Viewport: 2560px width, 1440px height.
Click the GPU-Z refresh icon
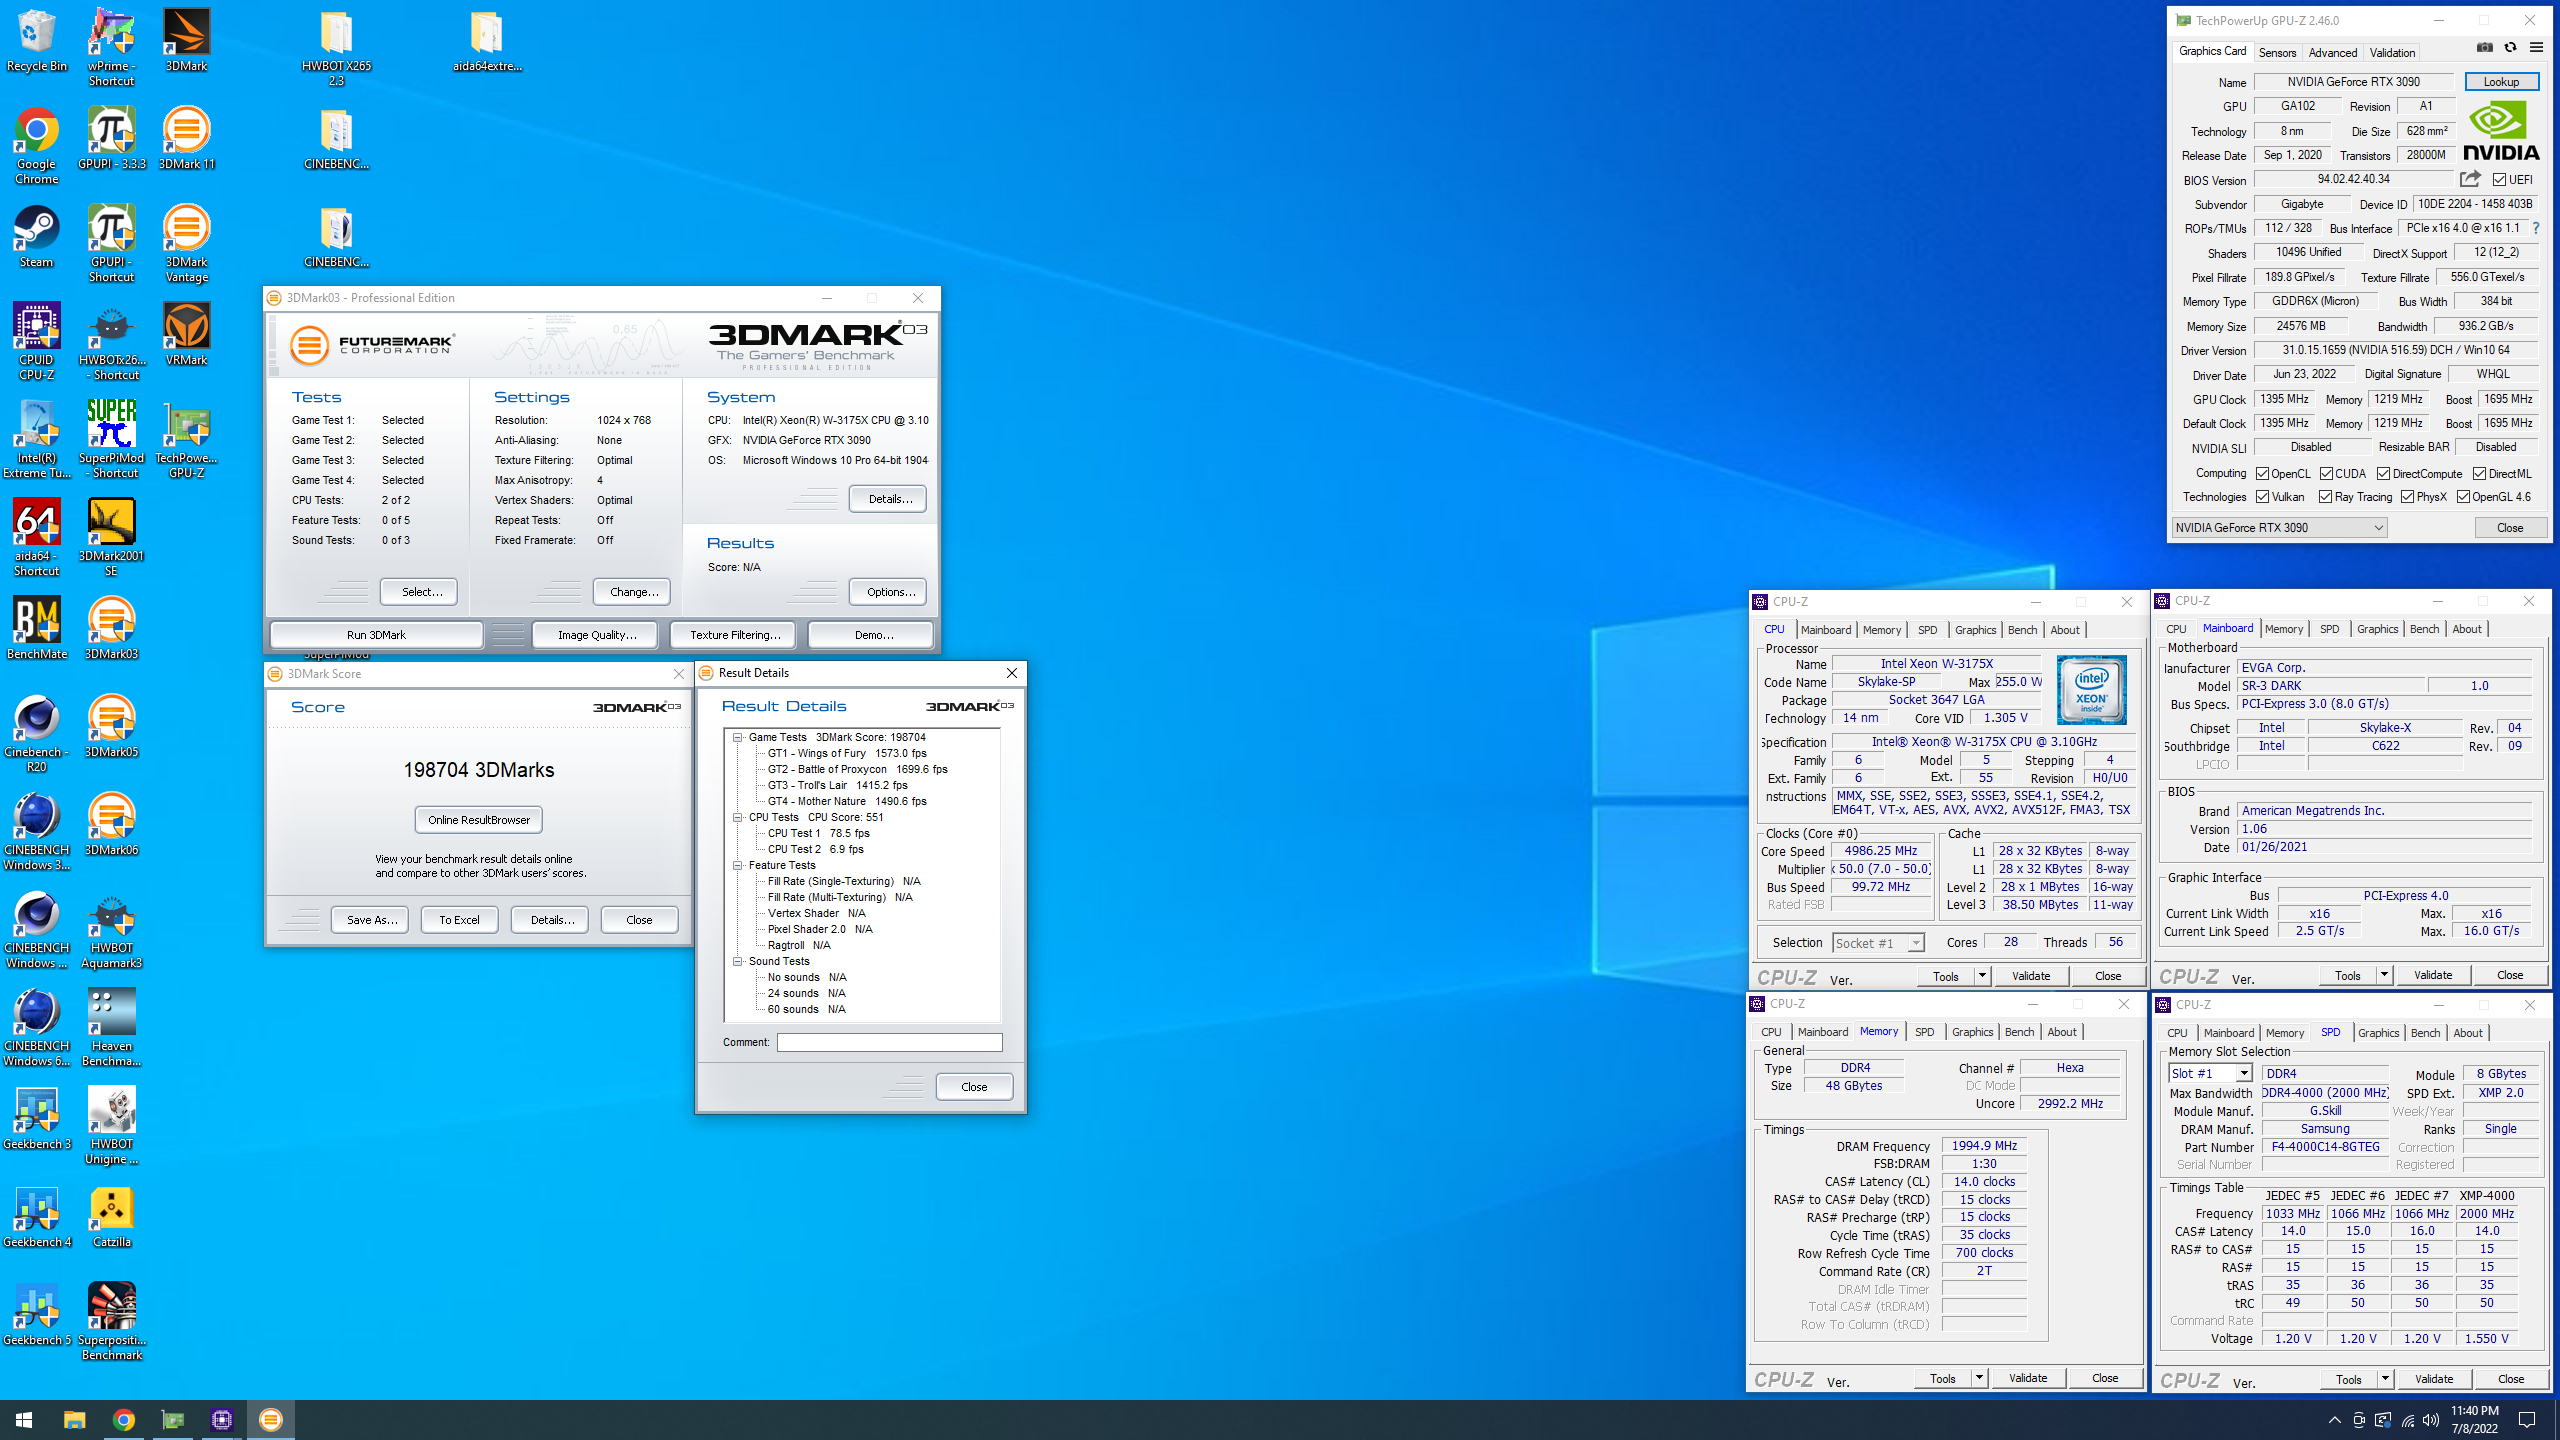pyautogui.click(x=2510, y=47)
